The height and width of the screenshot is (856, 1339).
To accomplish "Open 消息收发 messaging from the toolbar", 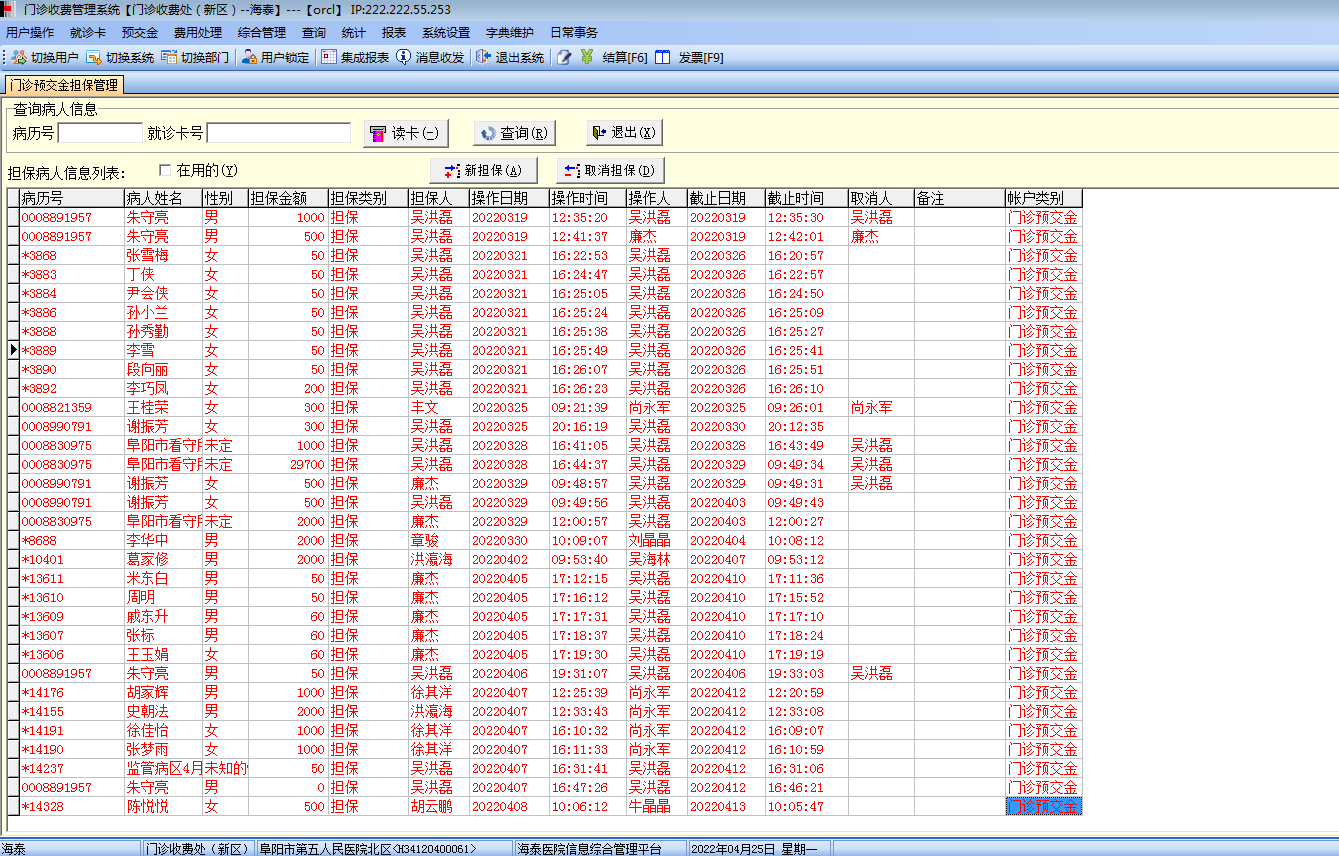I will pyautogui.click(x=430, y=58).
